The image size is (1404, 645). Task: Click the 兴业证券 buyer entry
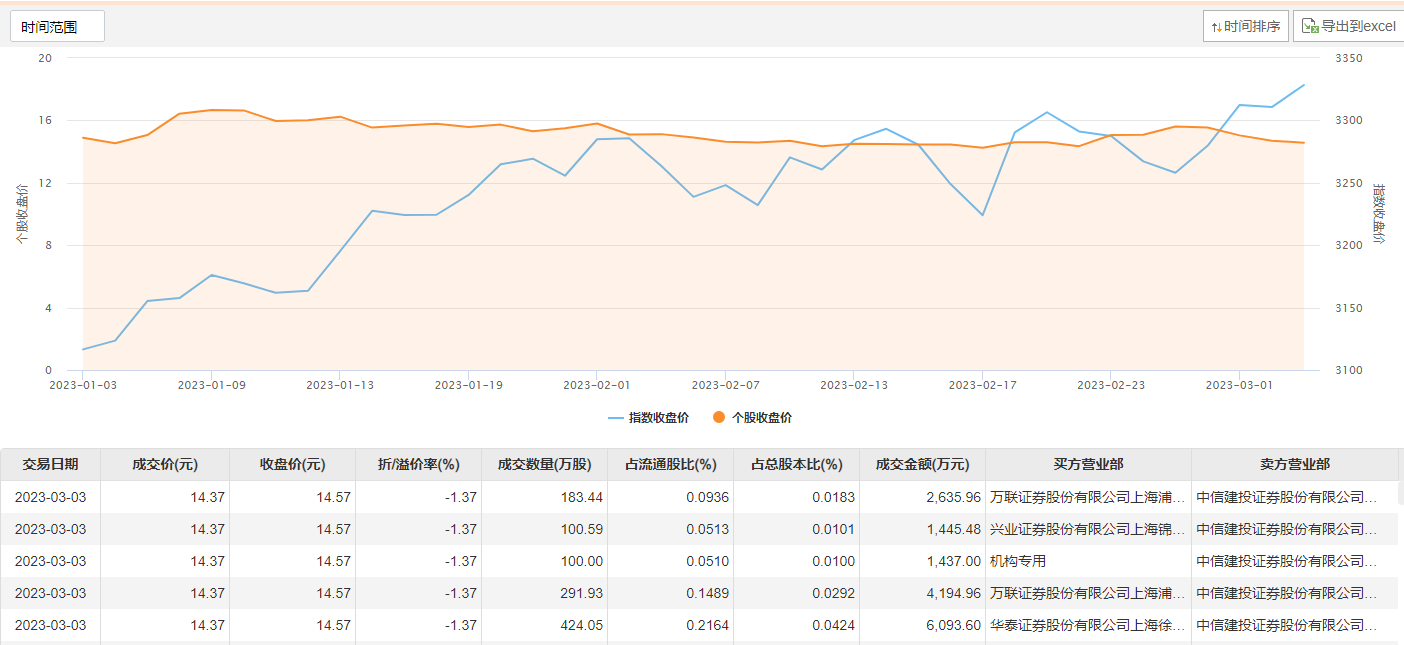(x=1087, y=529)
